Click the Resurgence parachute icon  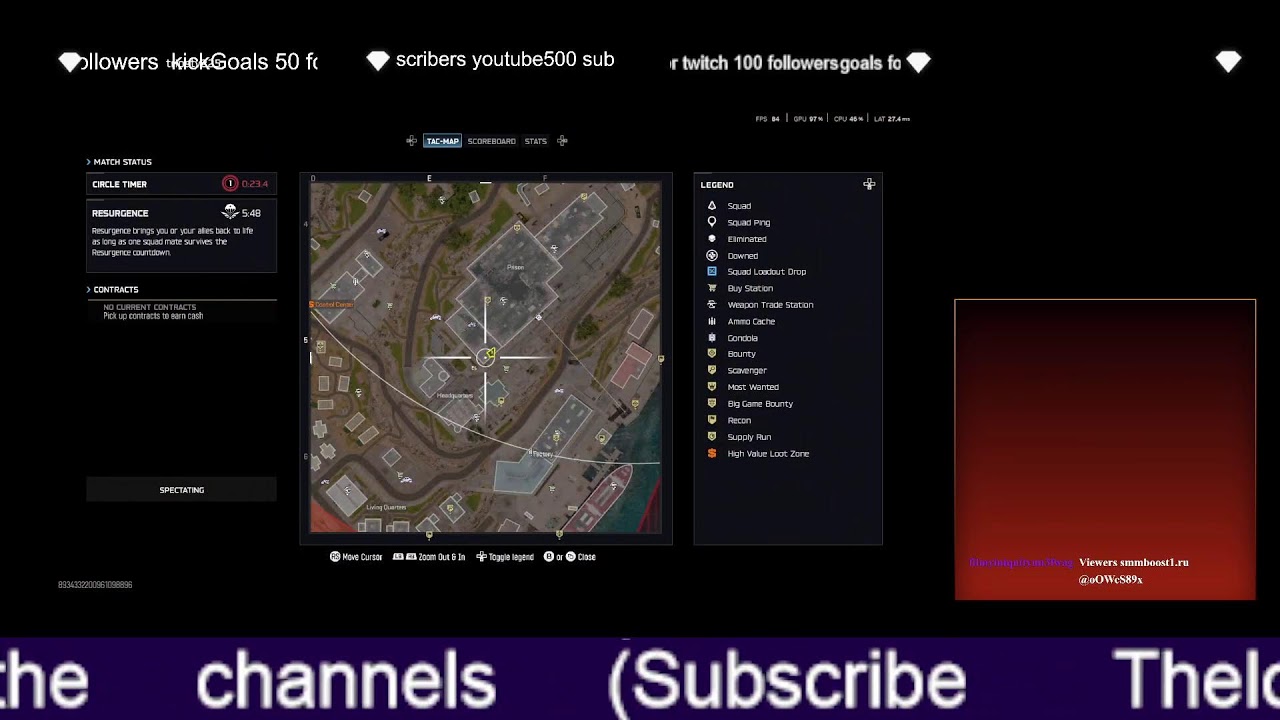(x=230, y=212)
